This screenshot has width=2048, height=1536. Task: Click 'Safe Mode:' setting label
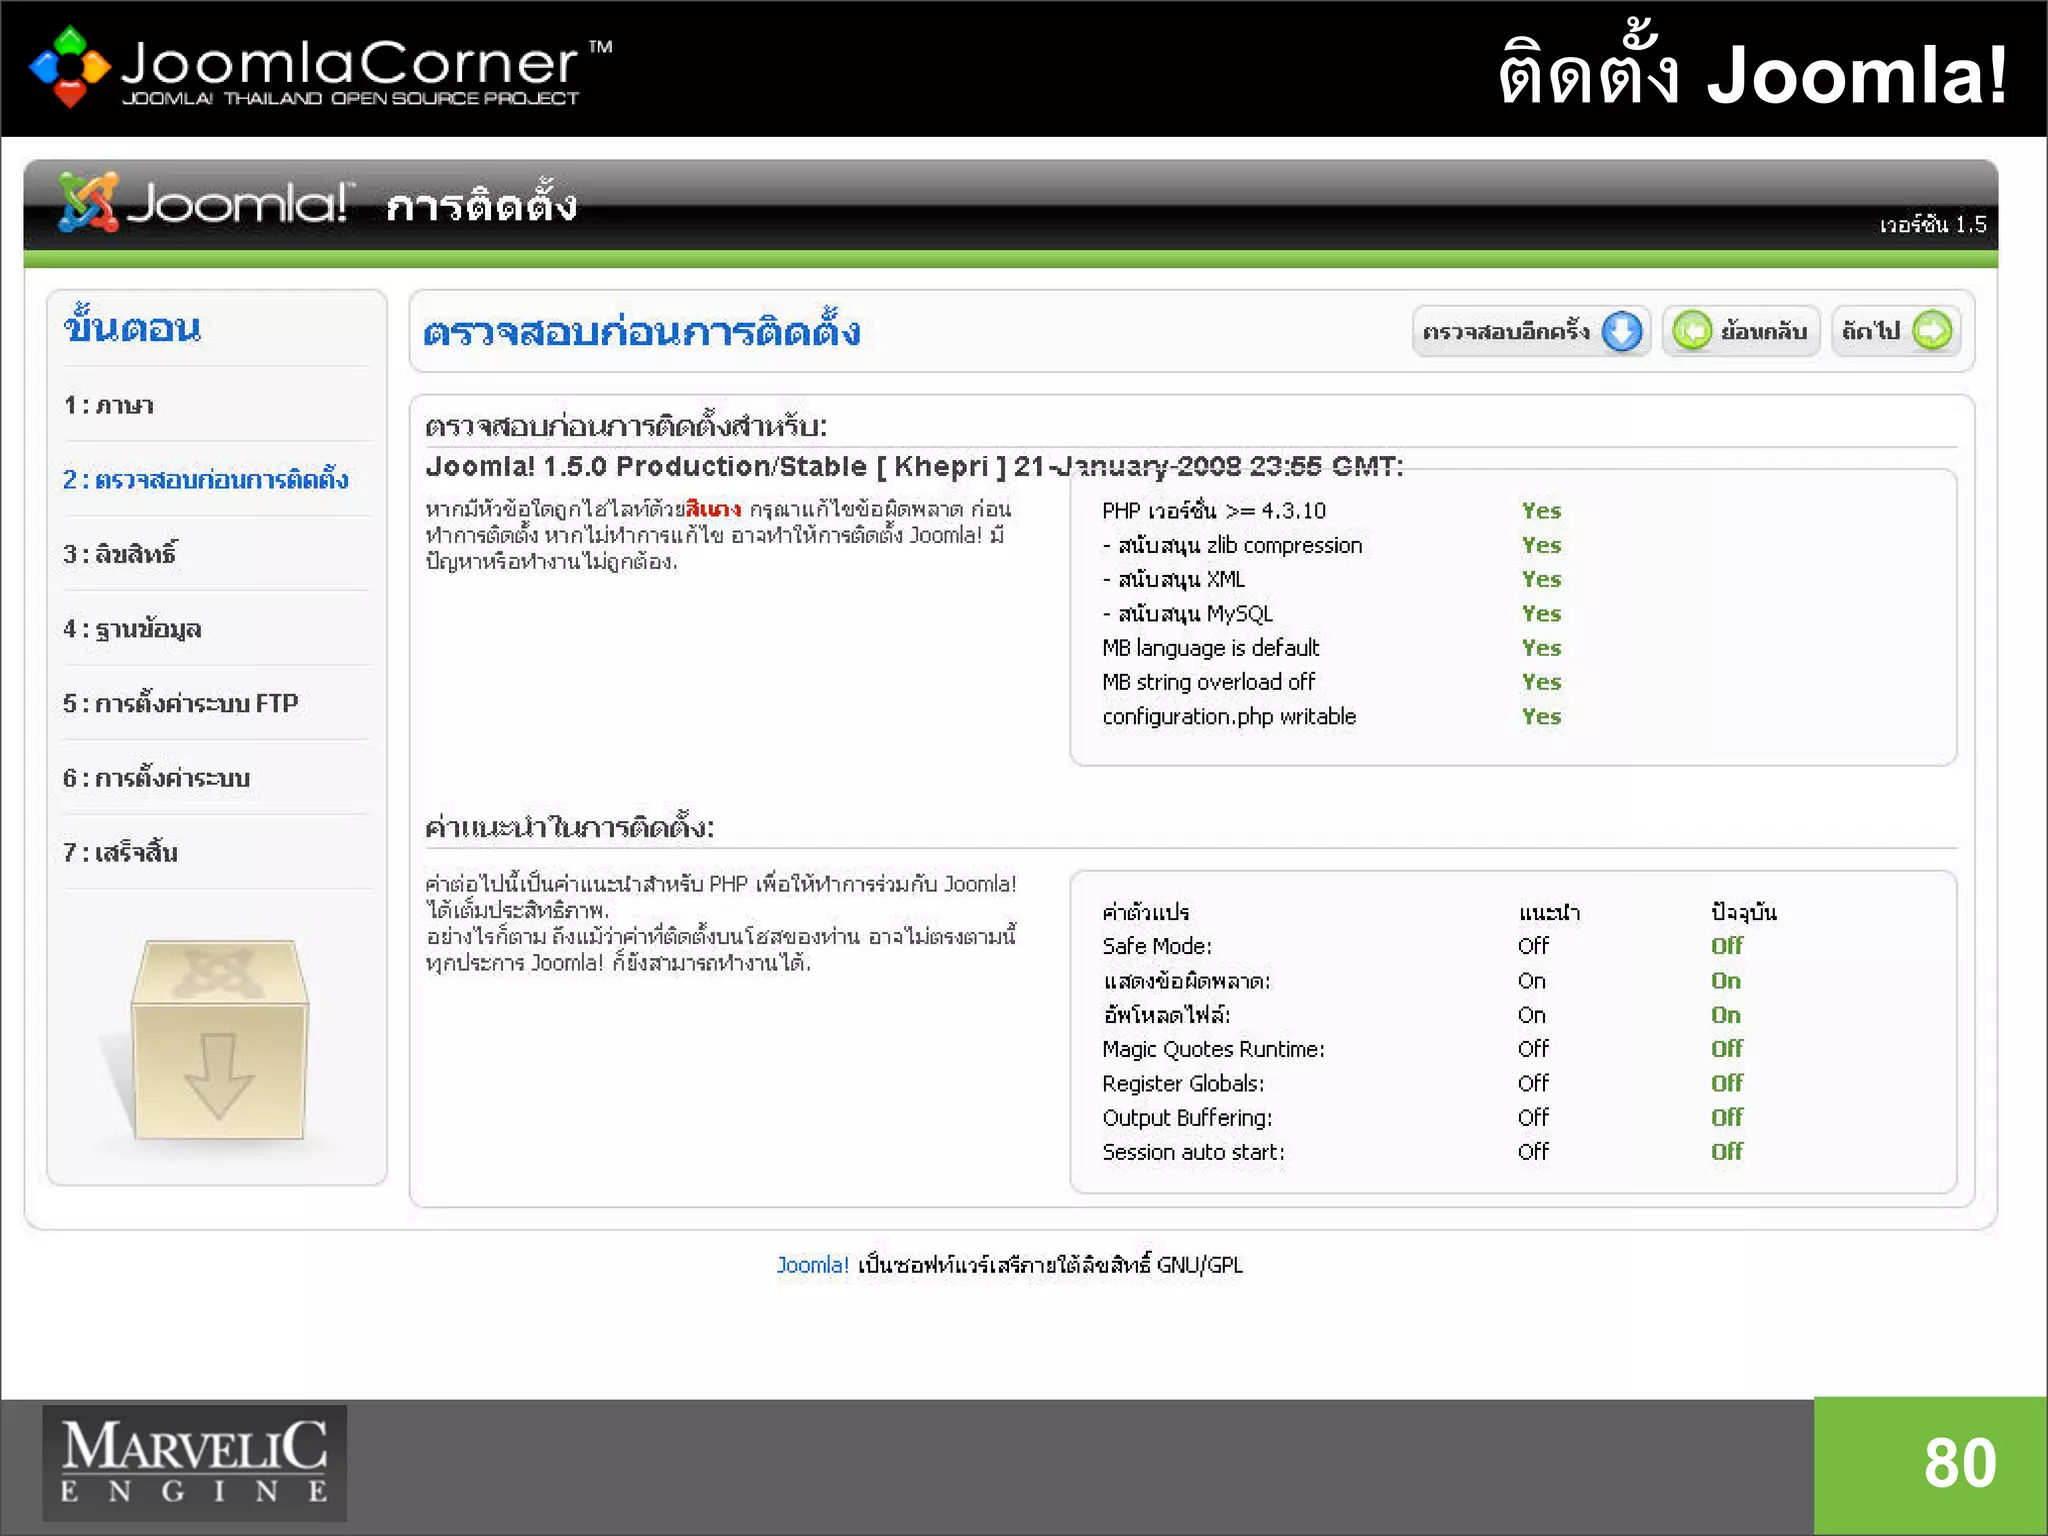point(1156,946)
